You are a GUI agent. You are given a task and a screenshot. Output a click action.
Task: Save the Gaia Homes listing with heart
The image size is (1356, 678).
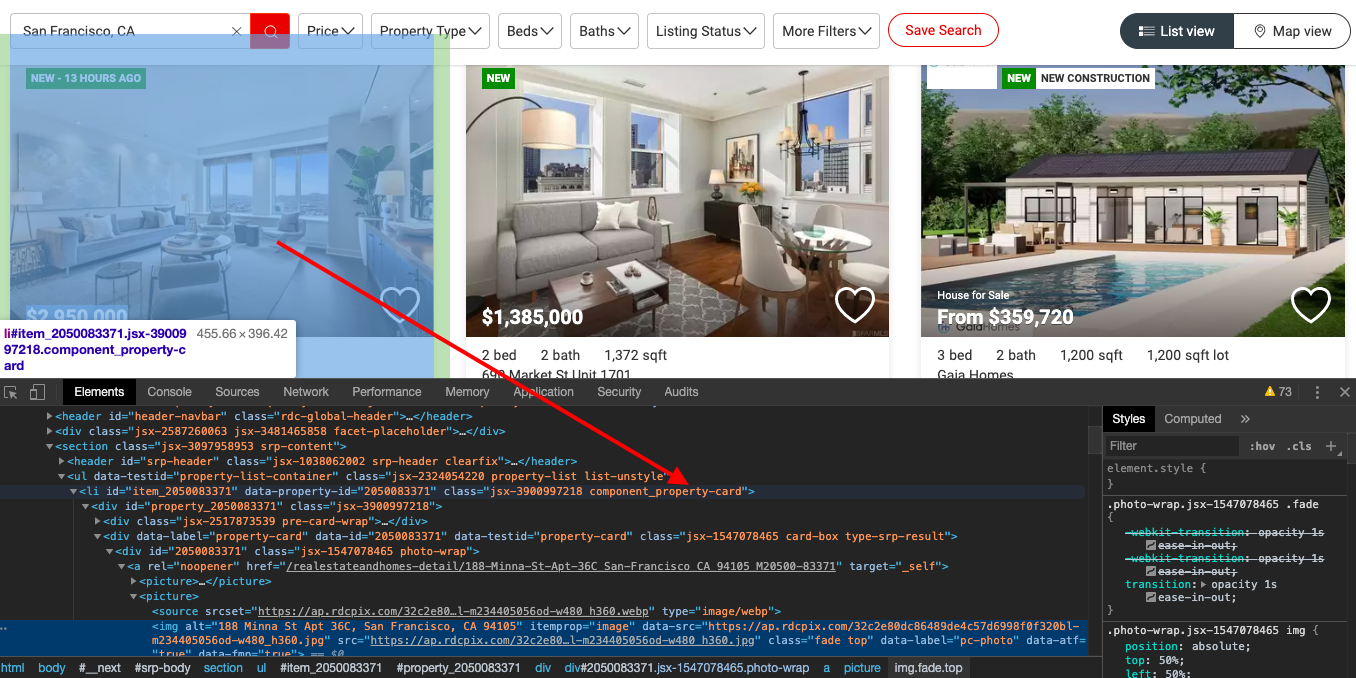1310,304
